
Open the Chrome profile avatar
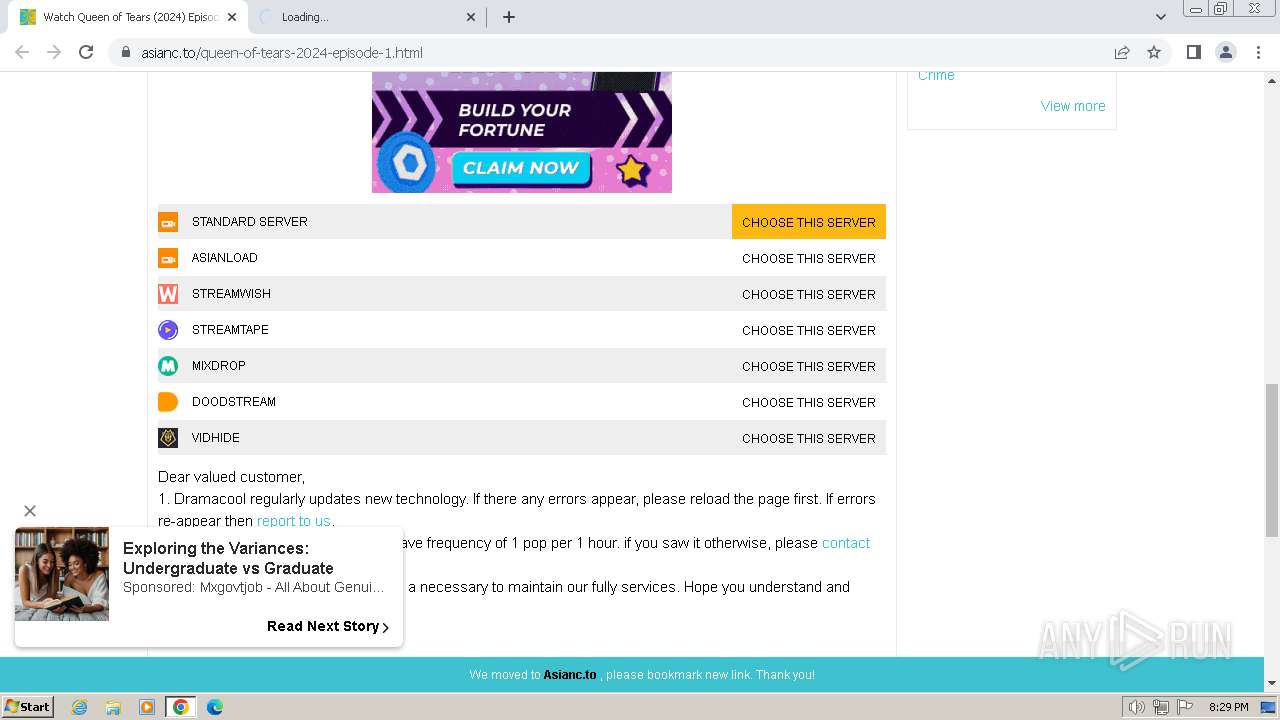pos(1225,52)
